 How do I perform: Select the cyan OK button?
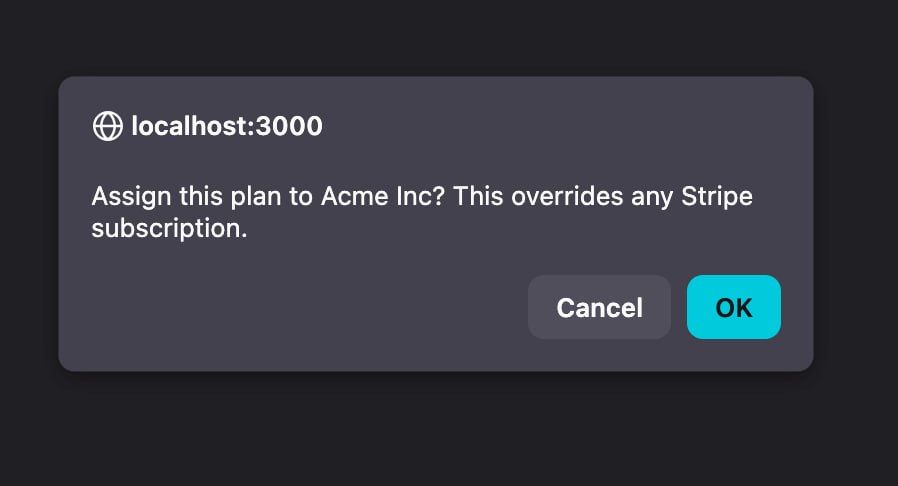(x=734, y=307)
